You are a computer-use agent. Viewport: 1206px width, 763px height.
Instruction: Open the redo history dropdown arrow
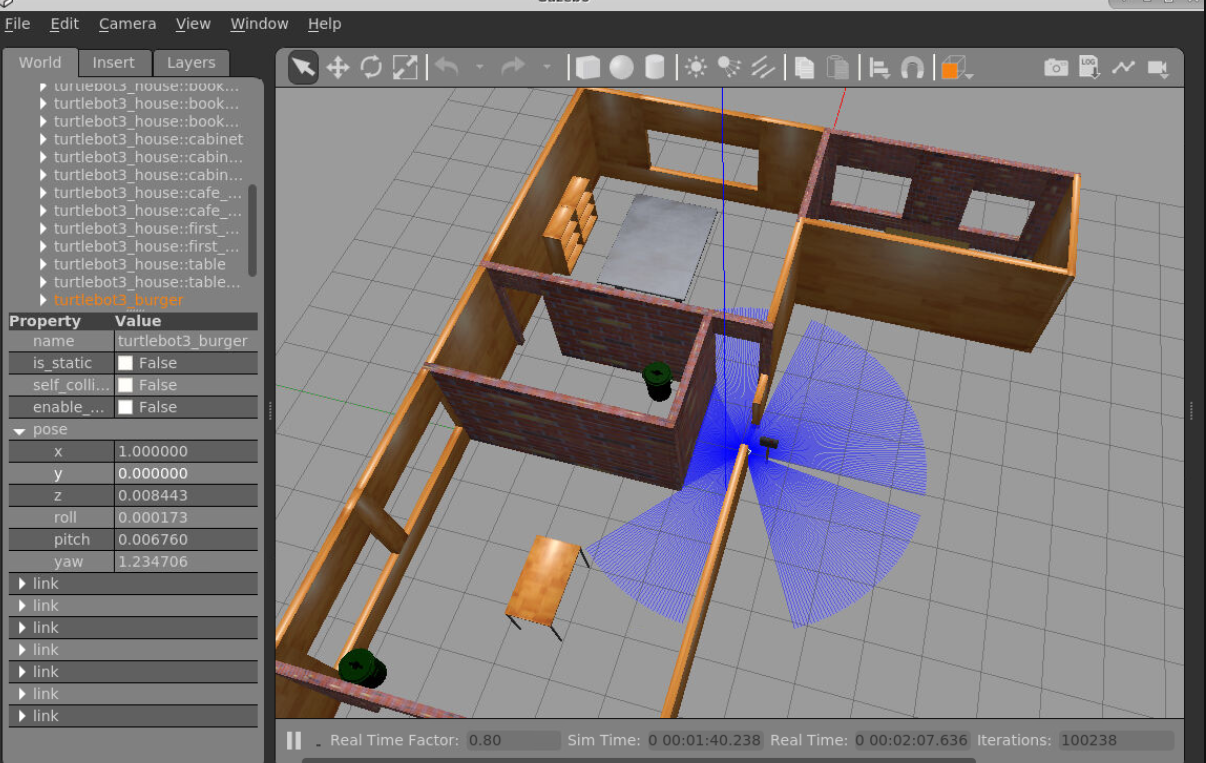click(546, 67)
